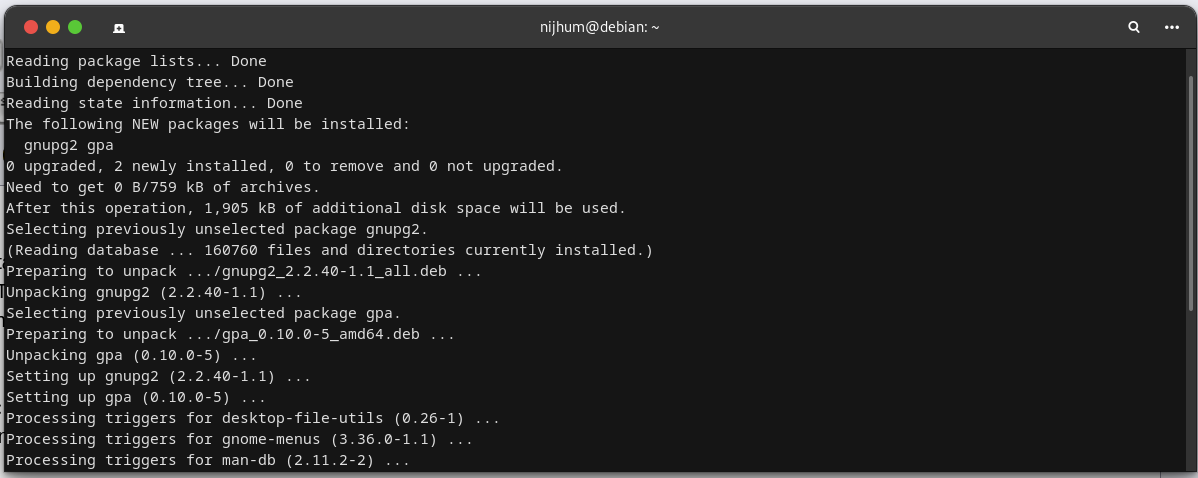This screenshot has width=1198, height=478.
Task: Click the new tab icon in header
Action: pos(119,28)
